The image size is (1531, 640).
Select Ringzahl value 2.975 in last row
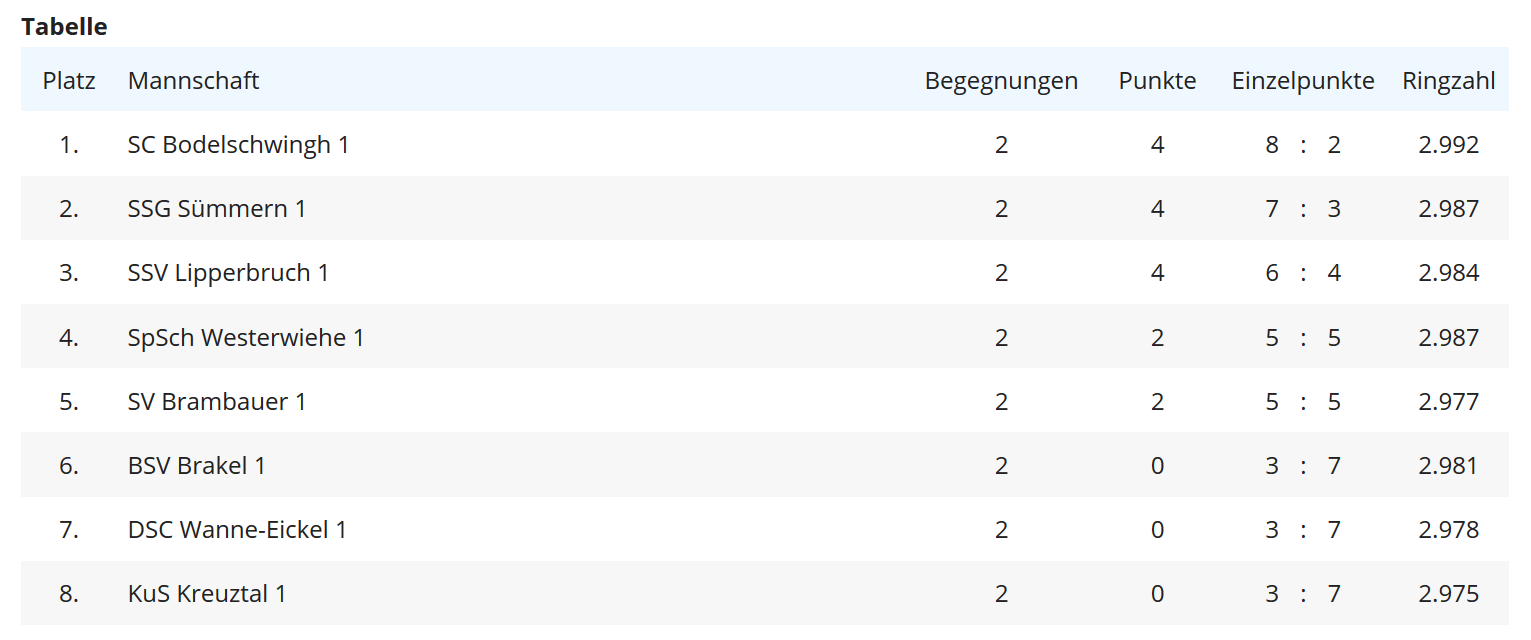(x=1448, y=593)
